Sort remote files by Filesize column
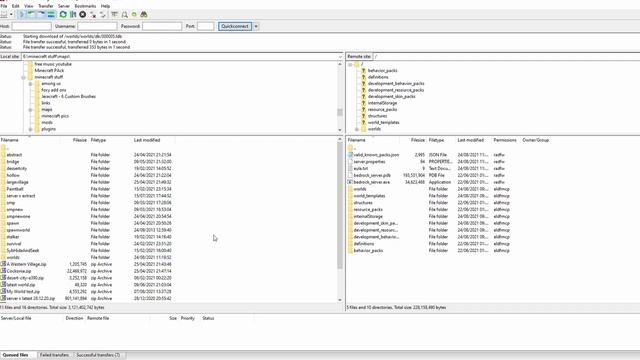The image size is (640, 360). coord(417,140)
